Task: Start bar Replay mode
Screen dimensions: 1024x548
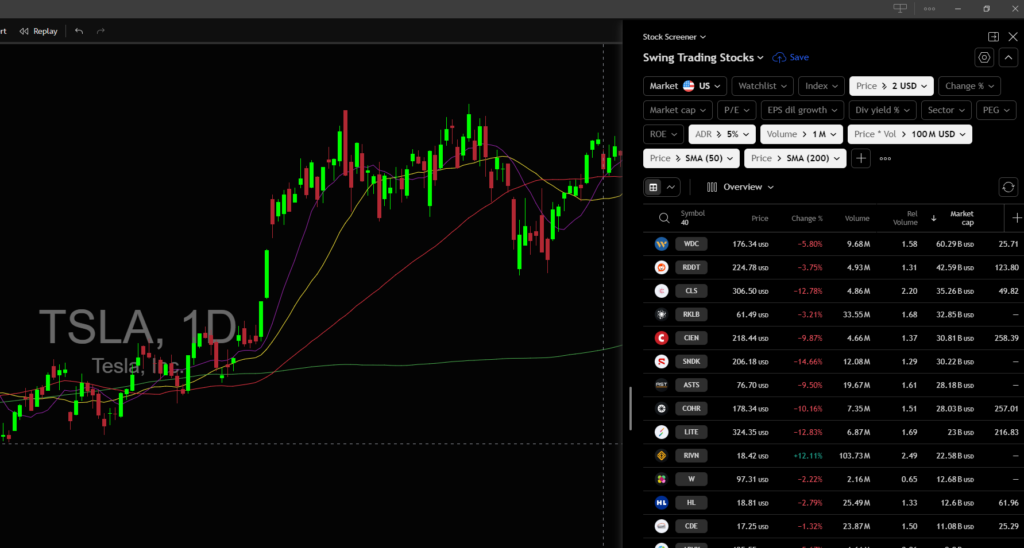Action: pyautogui.click(x=39, y=31)
